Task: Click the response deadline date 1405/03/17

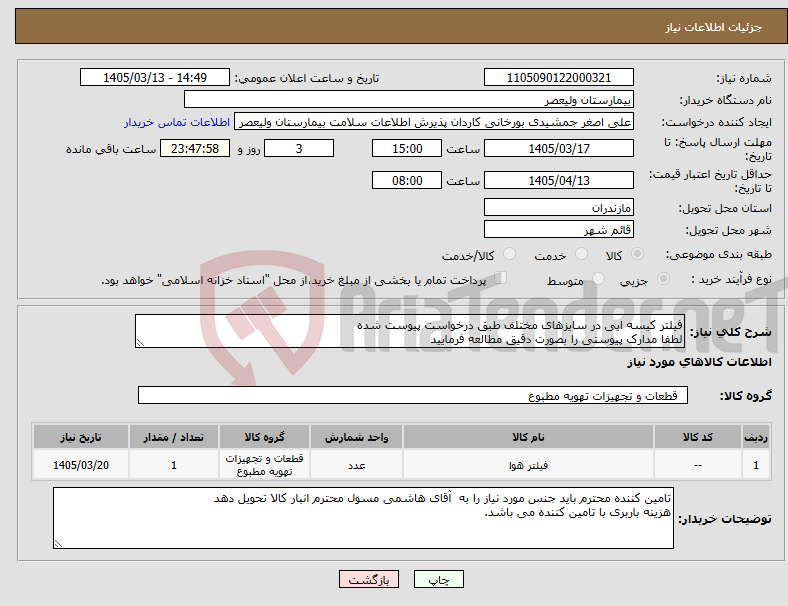Action: pyautogui.click(x=559, y=149)
